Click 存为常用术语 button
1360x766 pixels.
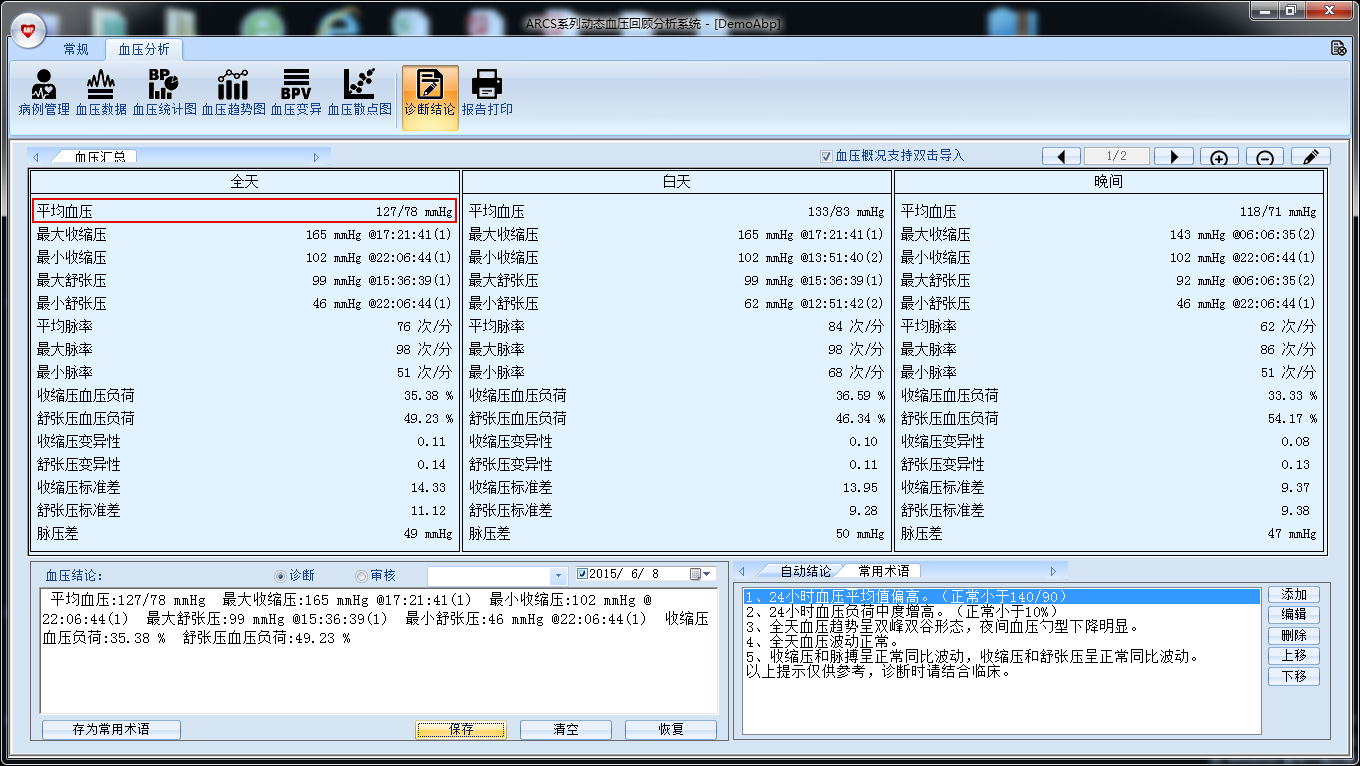[x=111, y=730]
